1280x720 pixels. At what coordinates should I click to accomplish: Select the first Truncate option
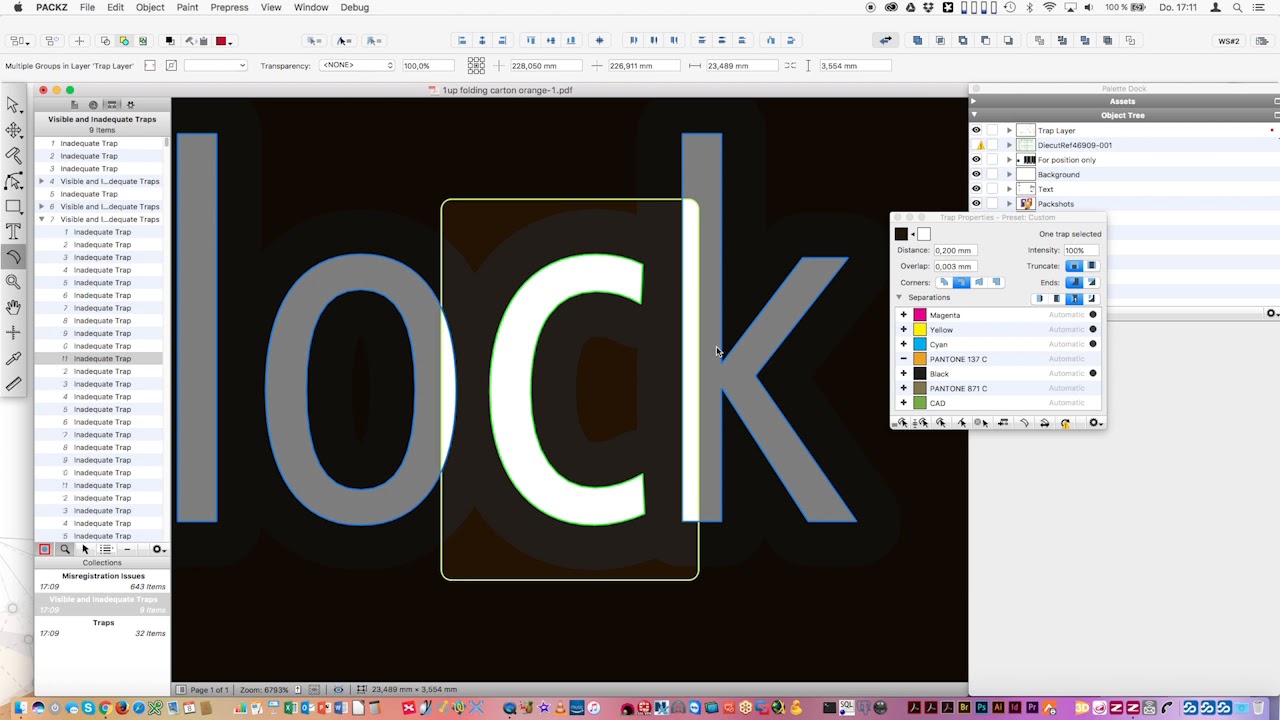(x=1073, y=266)
